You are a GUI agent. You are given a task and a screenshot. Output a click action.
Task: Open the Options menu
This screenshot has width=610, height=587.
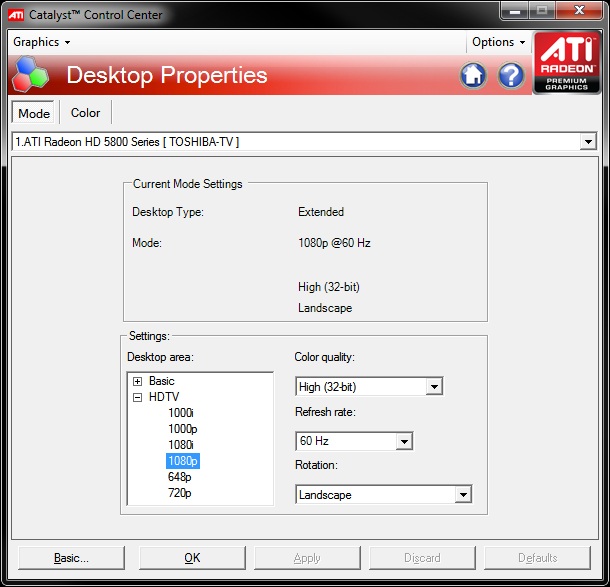coord(499,42)
